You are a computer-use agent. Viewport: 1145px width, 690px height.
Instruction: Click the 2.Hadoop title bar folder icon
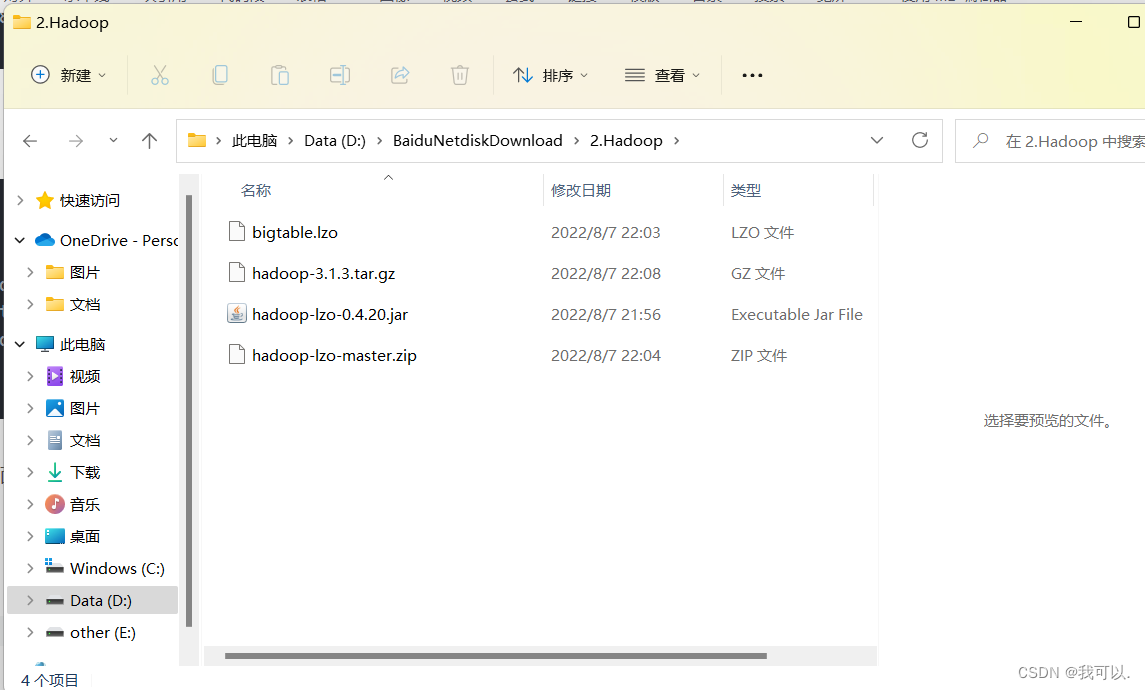coord(22,23)
